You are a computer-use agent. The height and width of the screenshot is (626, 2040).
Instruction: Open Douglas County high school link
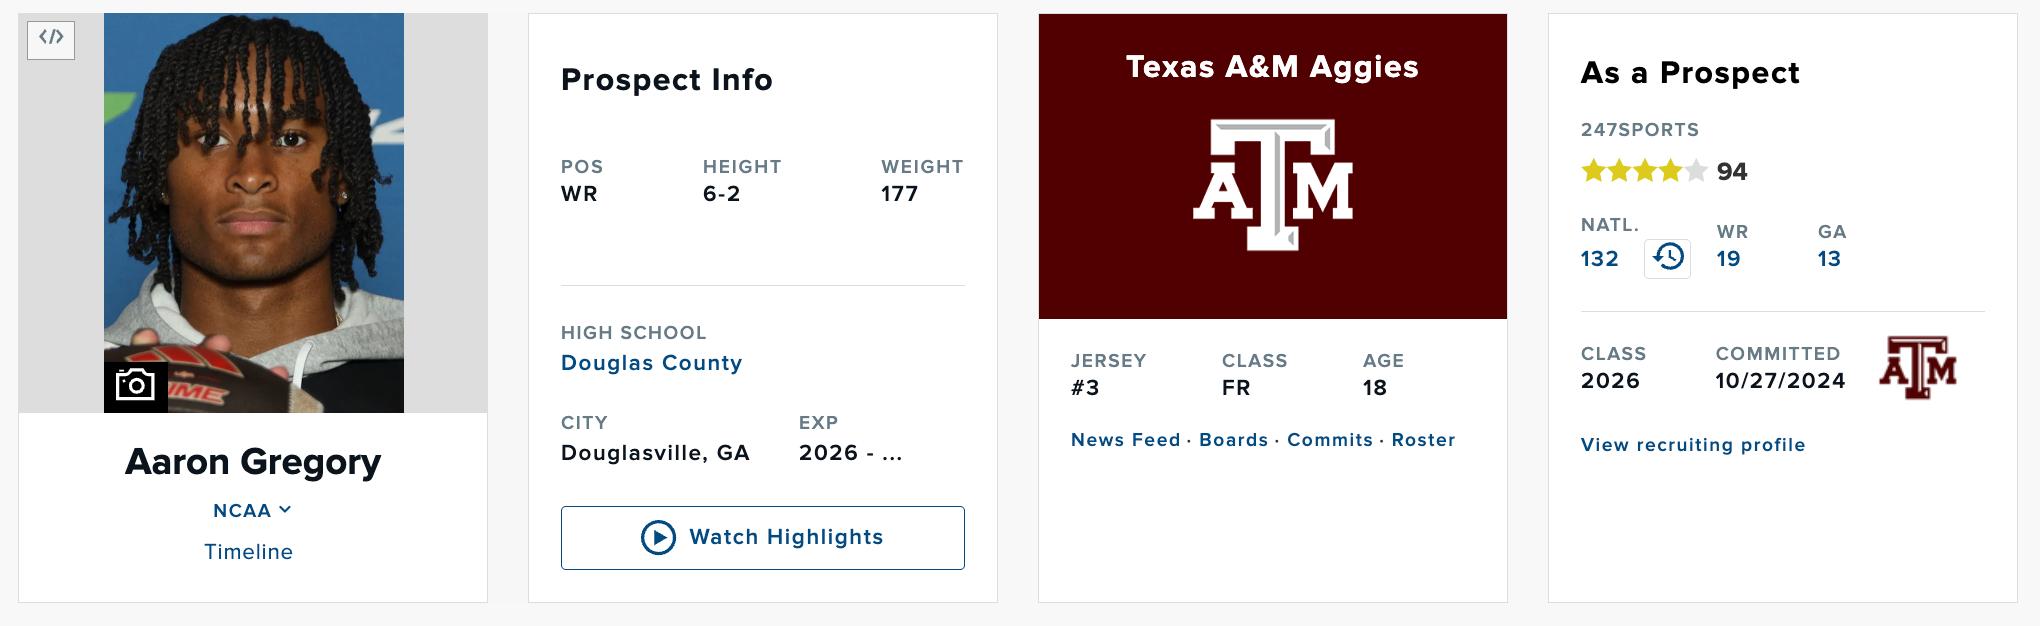coord(651,363)
